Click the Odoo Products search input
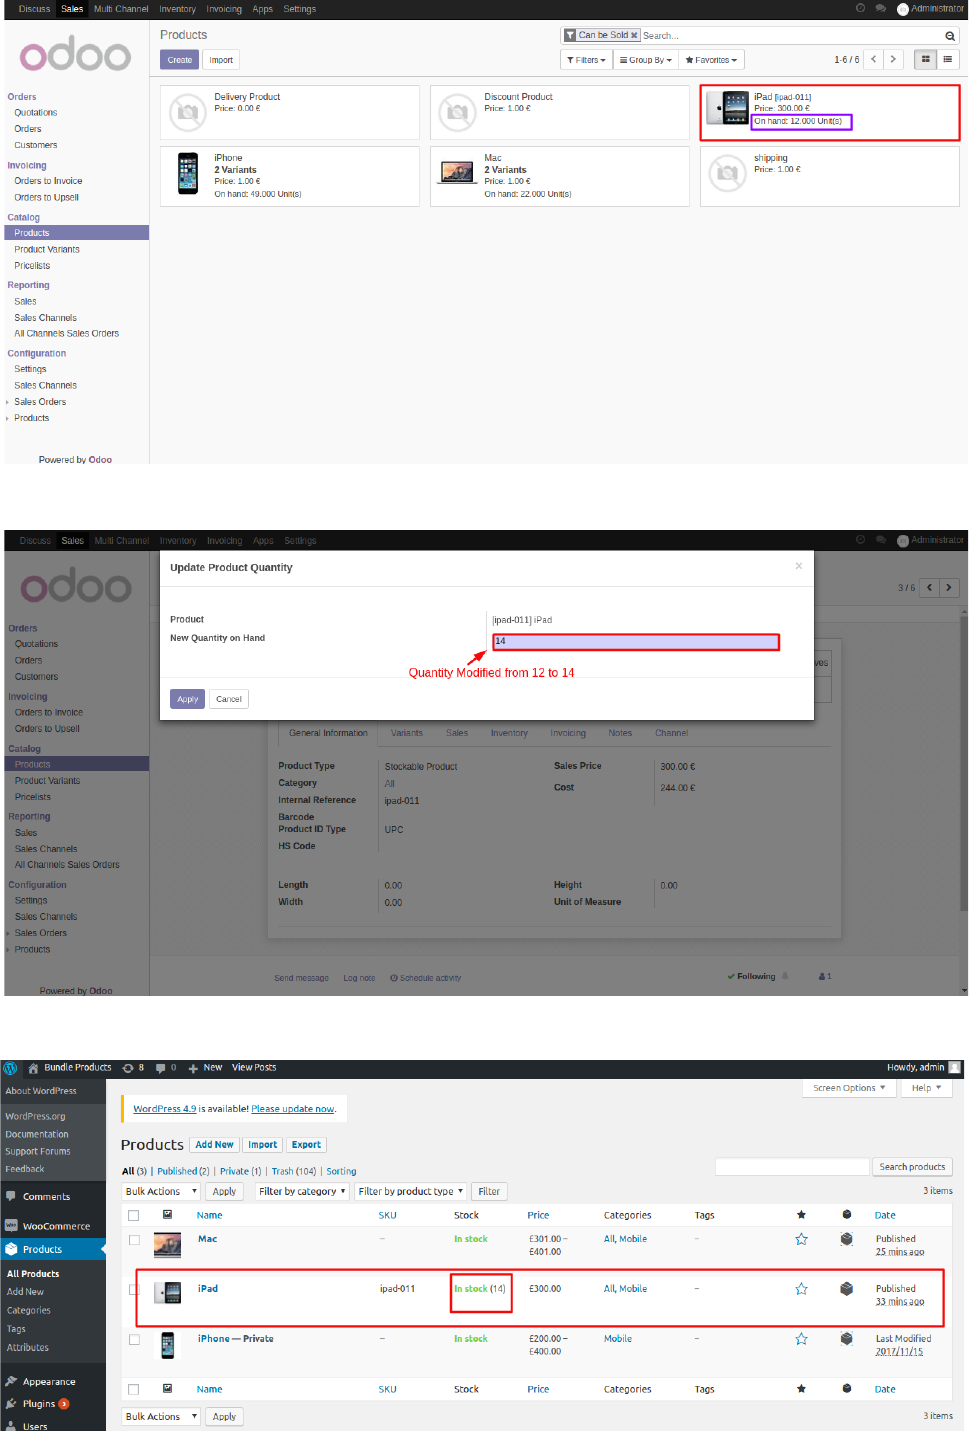The width and height of the screenshot is (969, 1431). tap(790, 36)
